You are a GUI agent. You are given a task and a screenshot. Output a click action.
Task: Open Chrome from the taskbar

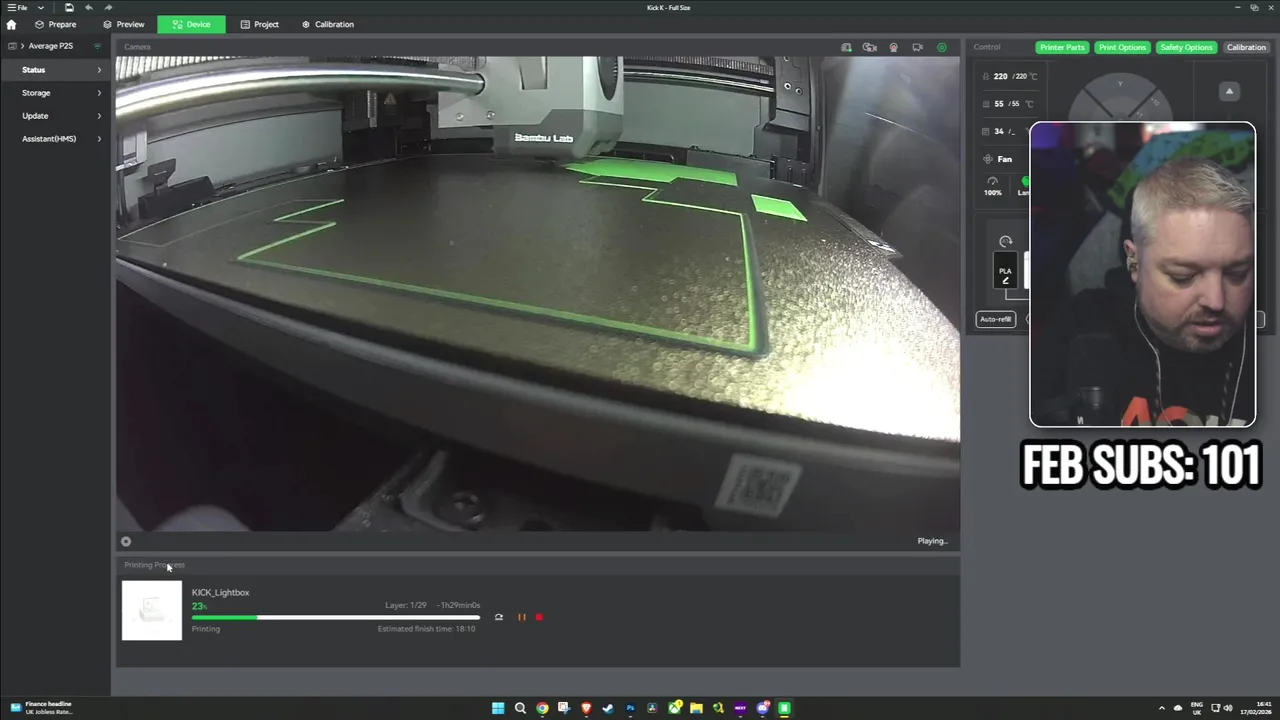(542, 708)
